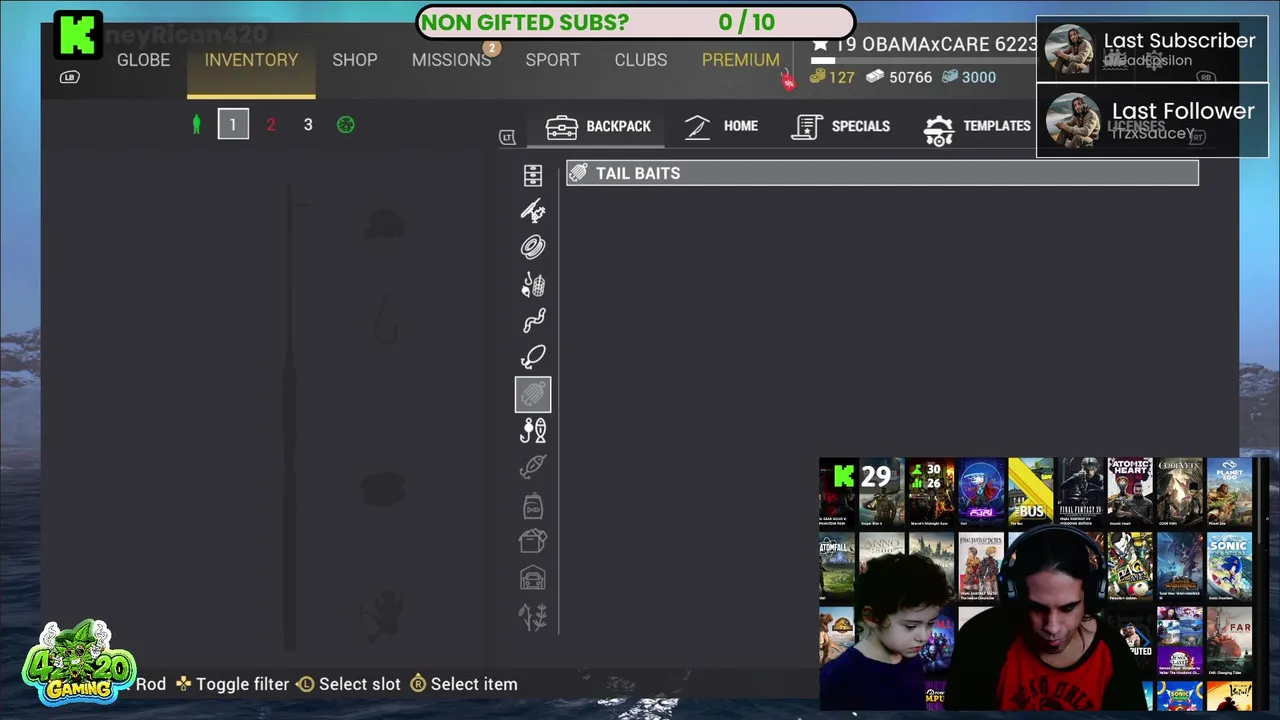Click the LB bumper hint icon
1280x720 pixels.
coord(69,77)
